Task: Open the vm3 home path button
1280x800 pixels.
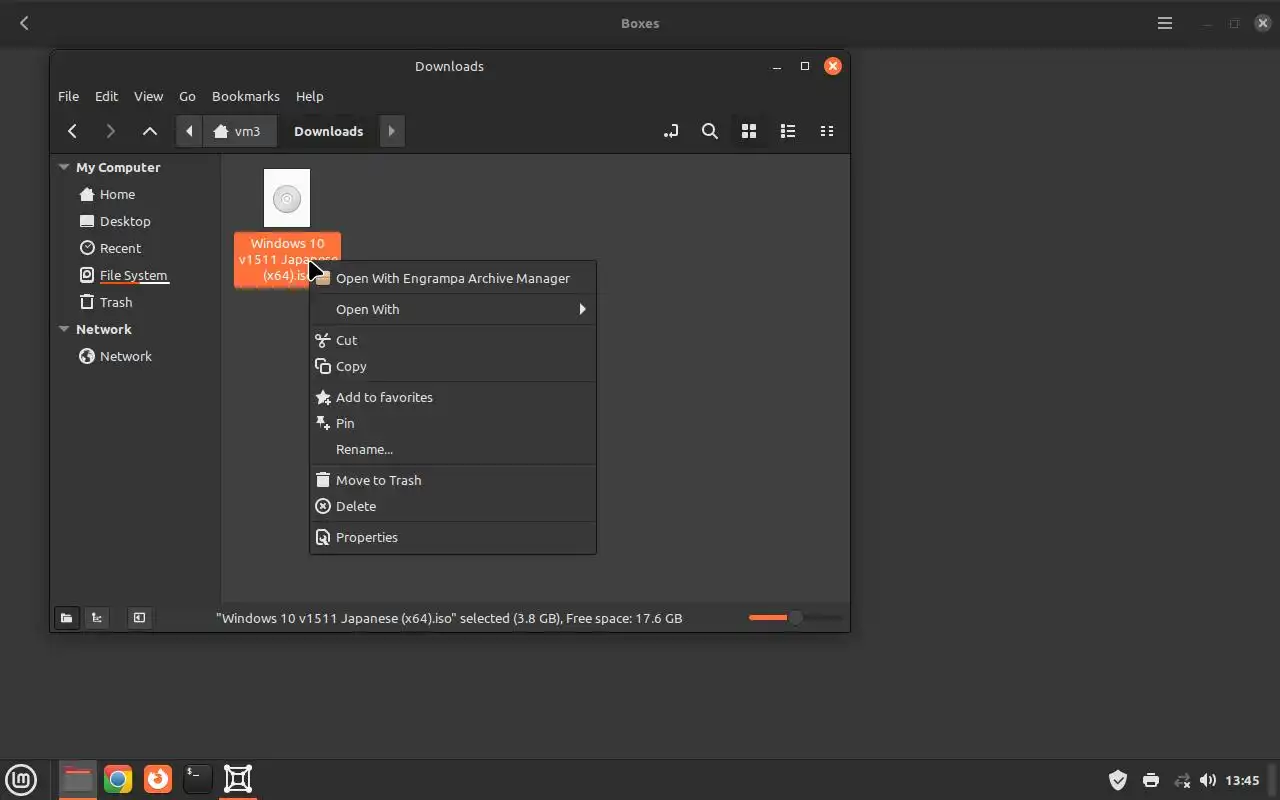Action: tap(238, 131)
